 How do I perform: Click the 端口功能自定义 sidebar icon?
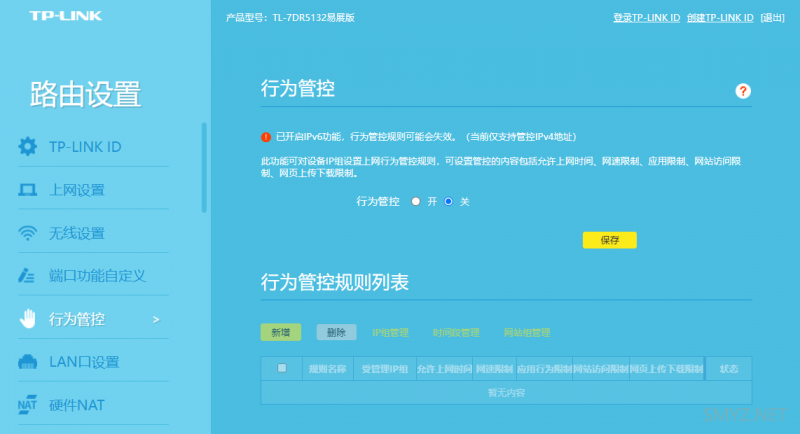(28, 276)
